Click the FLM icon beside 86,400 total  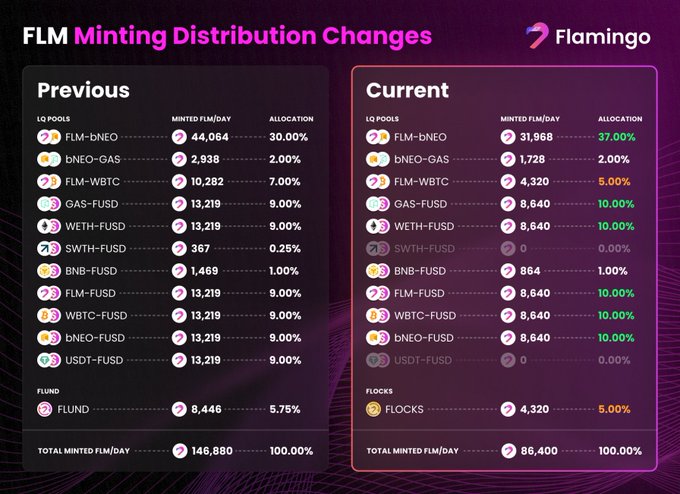tap(508, 451)
